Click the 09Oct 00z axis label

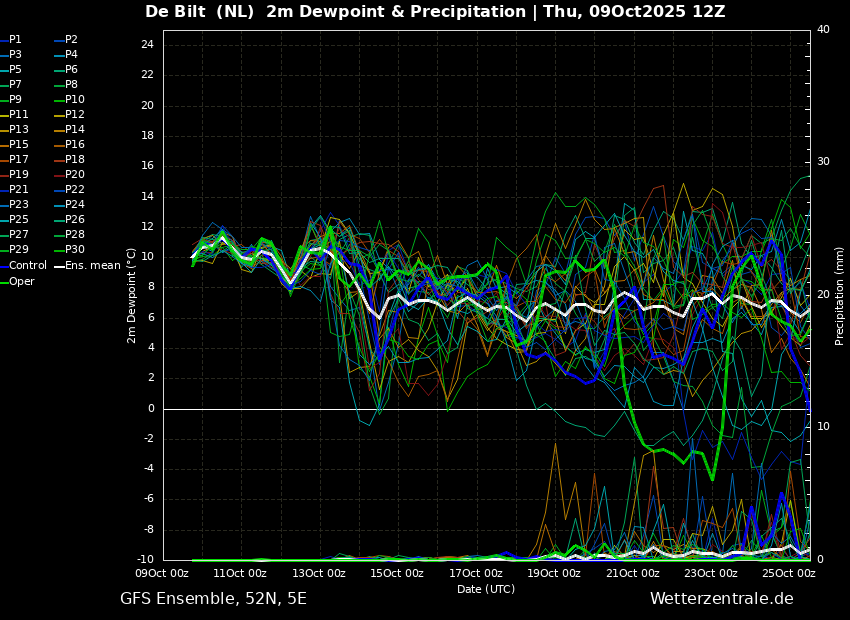pos(162,573)
